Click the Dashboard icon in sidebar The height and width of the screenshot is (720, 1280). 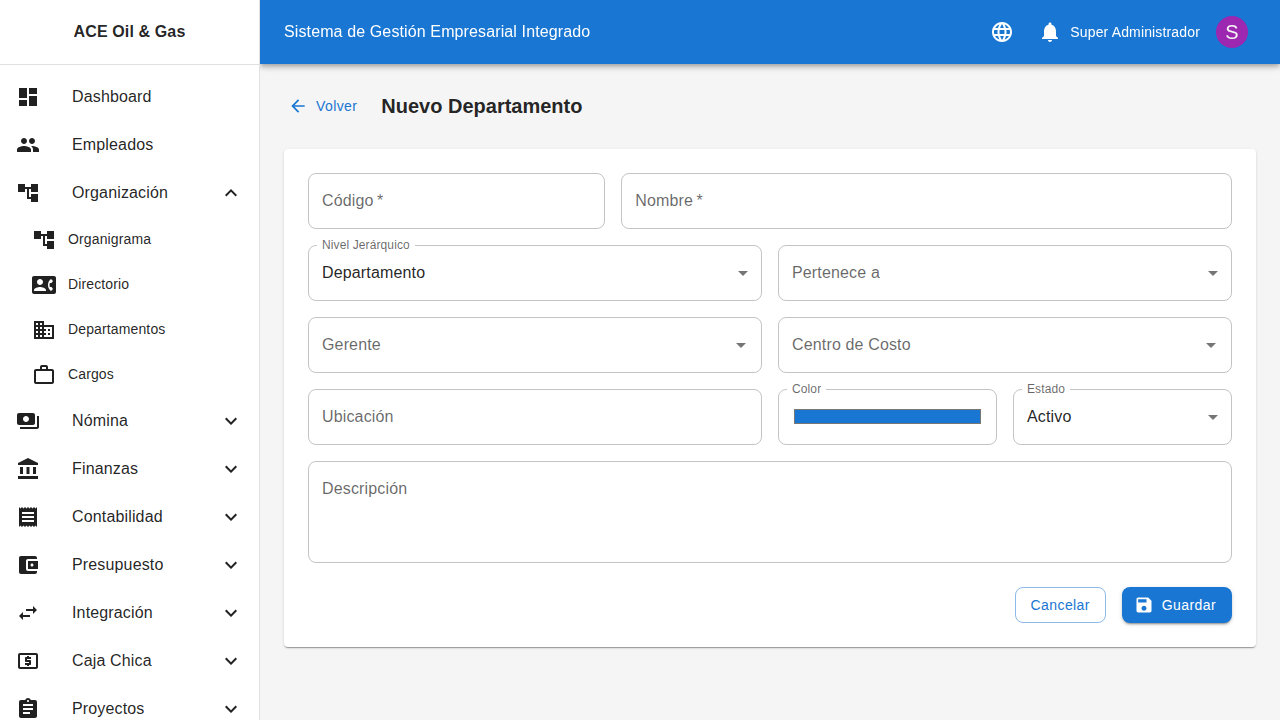pyautogui.click(x=28, y=96)
